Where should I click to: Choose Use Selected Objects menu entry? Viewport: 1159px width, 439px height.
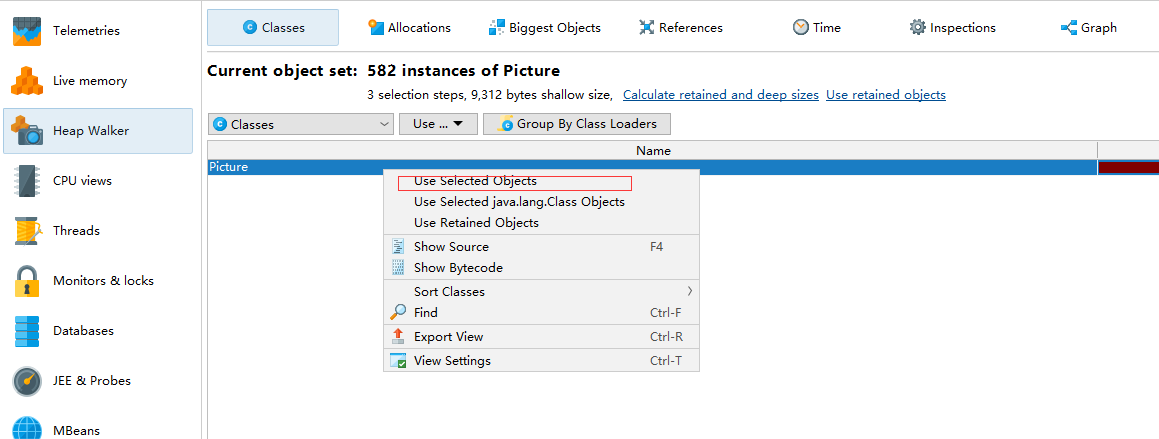[x=475, y=182]
